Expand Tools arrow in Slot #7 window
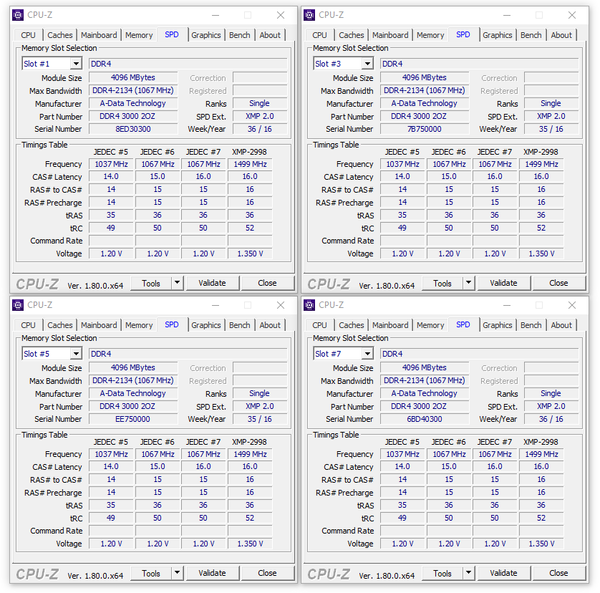 pos(468,573)
